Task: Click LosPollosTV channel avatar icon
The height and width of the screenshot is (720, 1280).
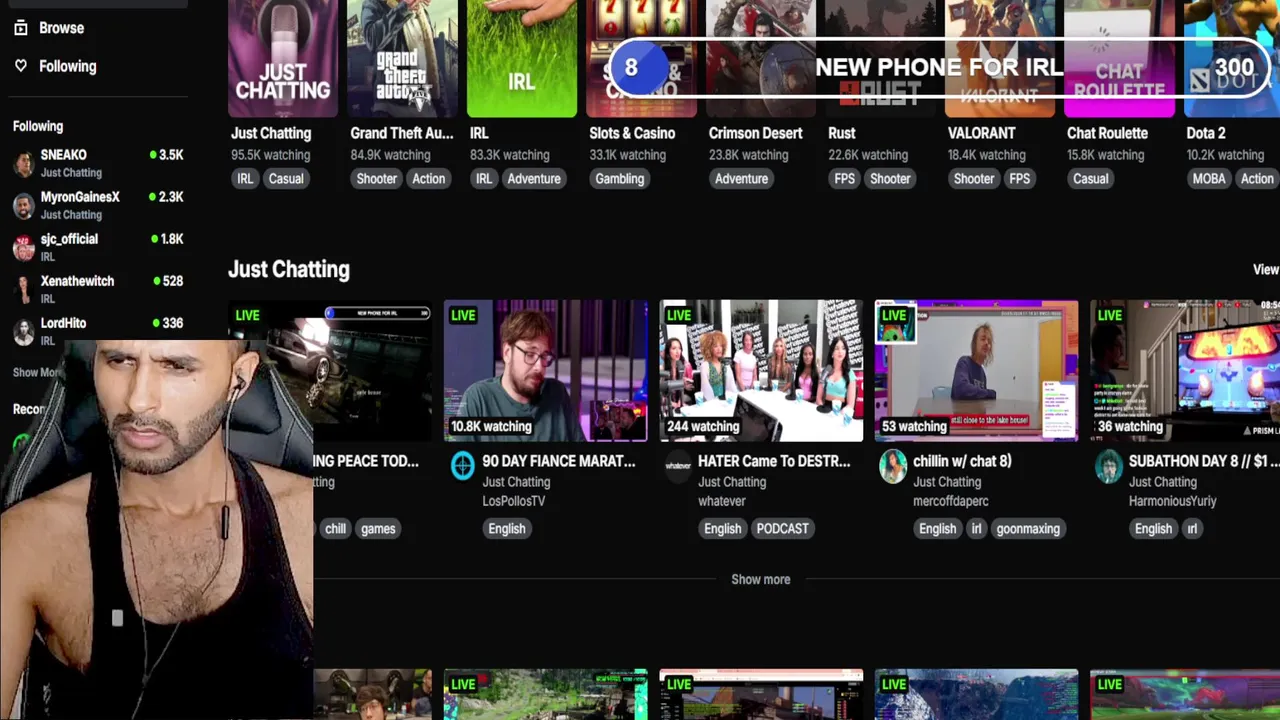Action: 462,466
